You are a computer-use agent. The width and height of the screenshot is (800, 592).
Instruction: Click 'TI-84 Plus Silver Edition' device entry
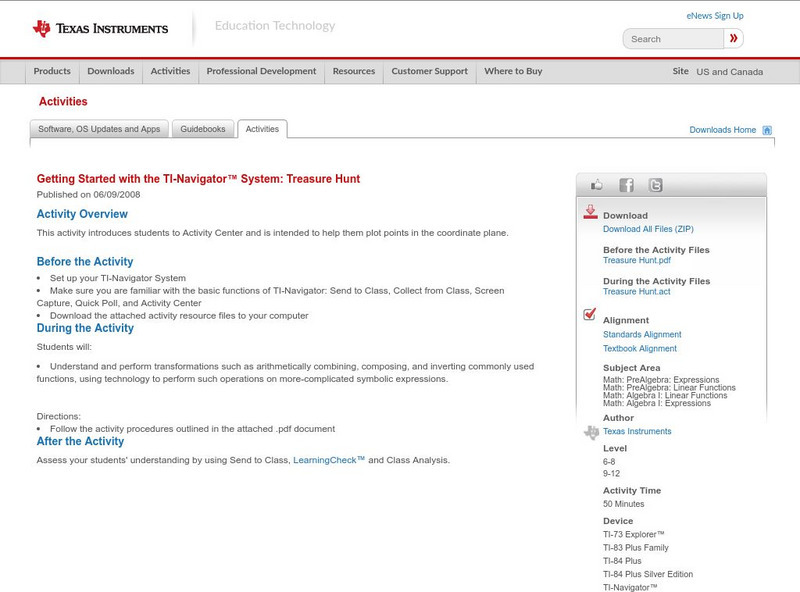[x=647, y=574]
